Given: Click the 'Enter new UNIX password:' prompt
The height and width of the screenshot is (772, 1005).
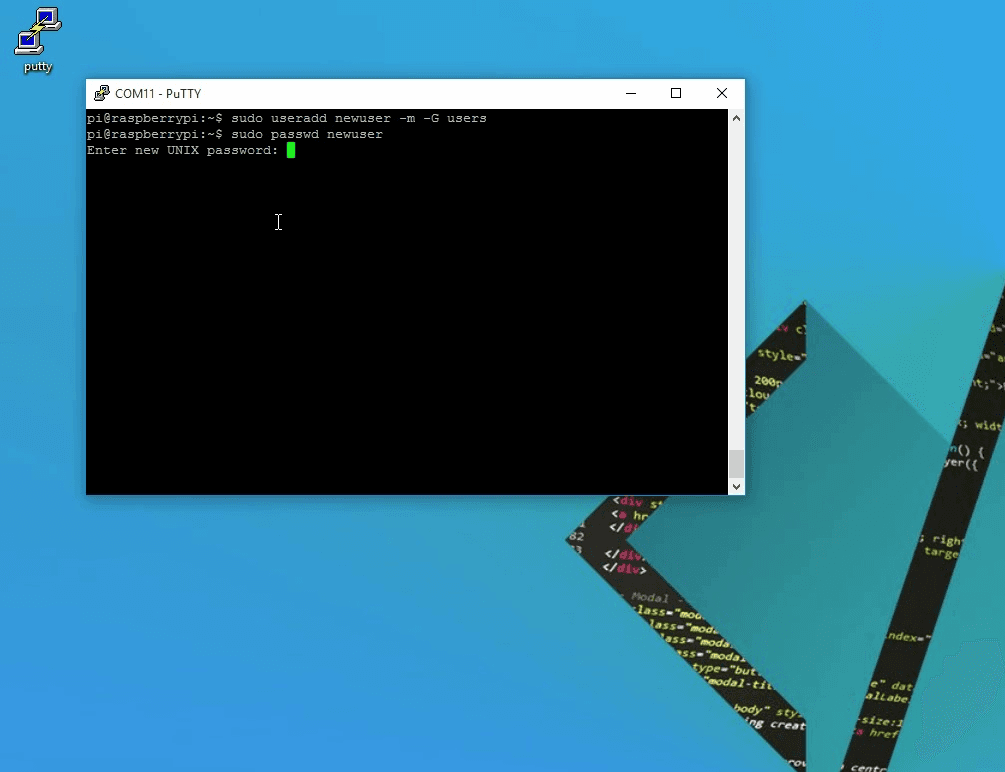Looking at the screenshot, I should click(182, 150).
